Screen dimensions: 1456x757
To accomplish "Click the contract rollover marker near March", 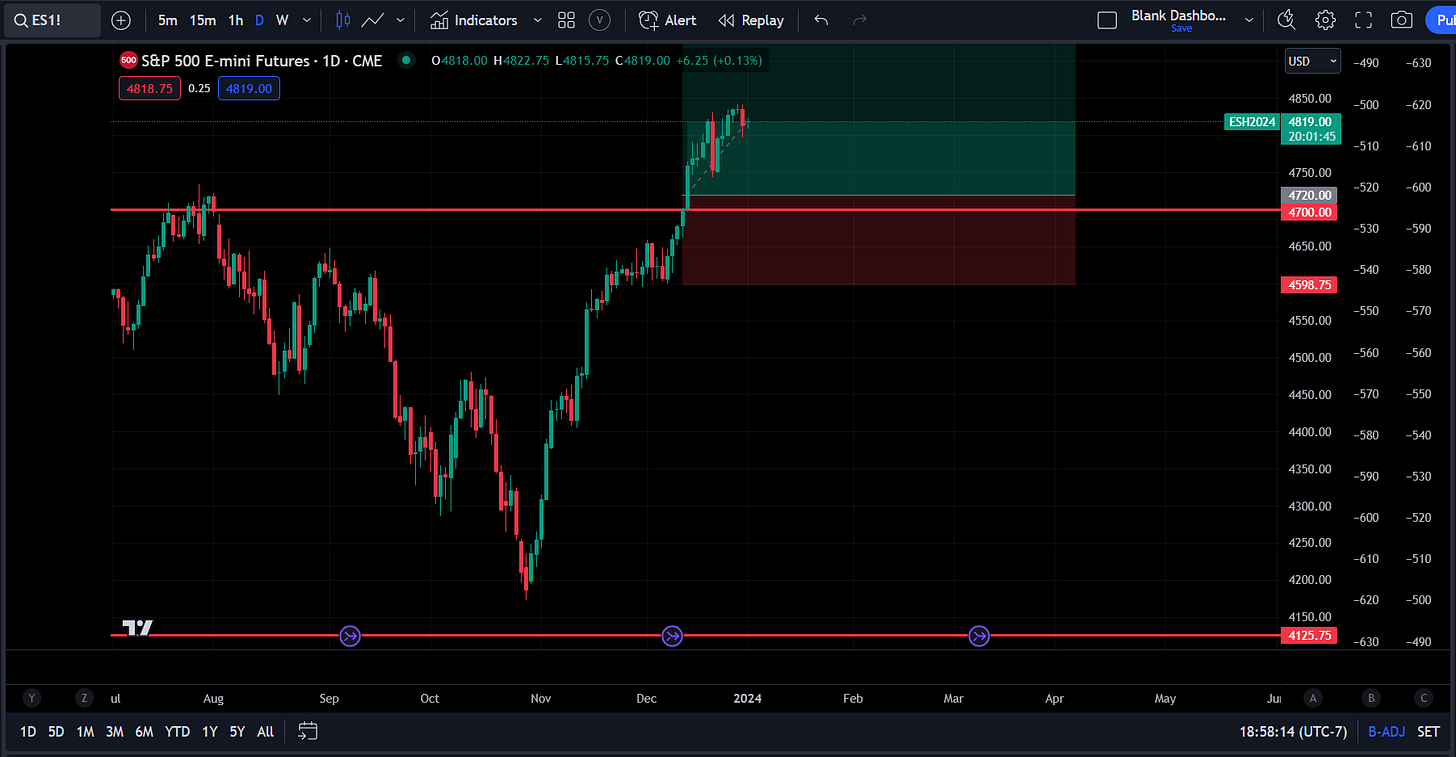I will (979, 635).
